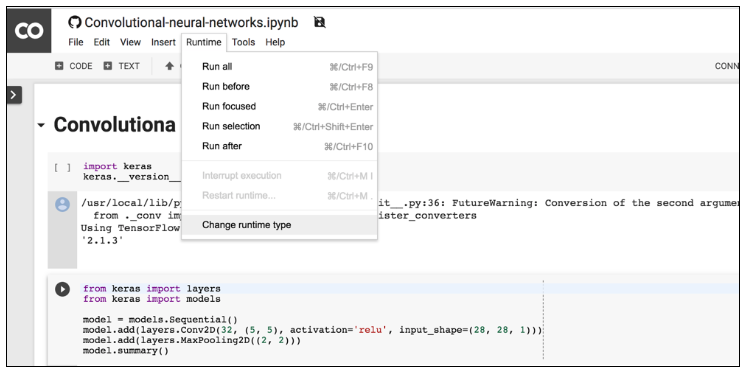Click 'from keras import layers' line
The width and height of the screenshot is (747, 372).
coord(151,289)
